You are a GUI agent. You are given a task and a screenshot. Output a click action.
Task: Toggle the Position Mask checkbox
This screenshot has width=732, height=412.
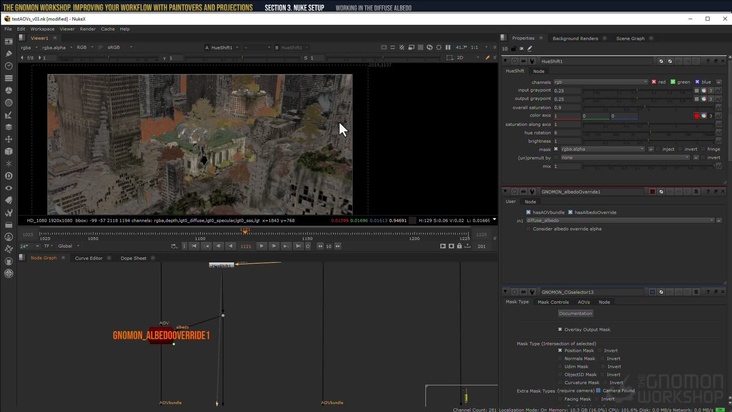[x=560, y=350]
